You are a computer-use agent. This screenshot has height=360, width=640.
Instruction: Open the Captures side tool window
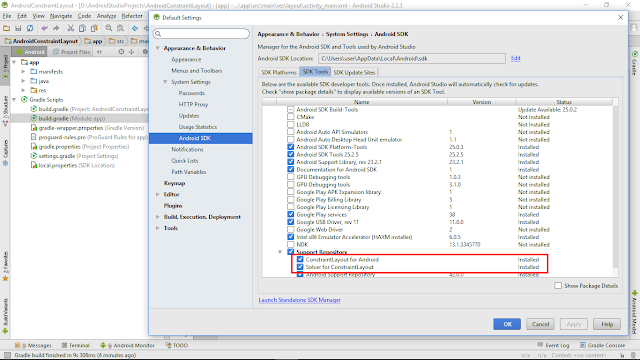point(5,152)
